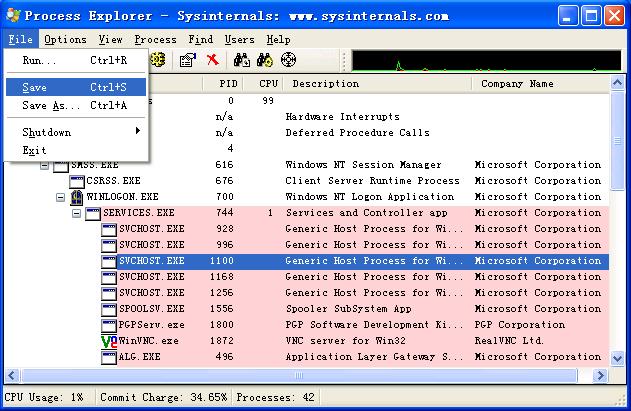
Task: Collapse the SMSS.EXE tree node
Action: pos(44,165)
